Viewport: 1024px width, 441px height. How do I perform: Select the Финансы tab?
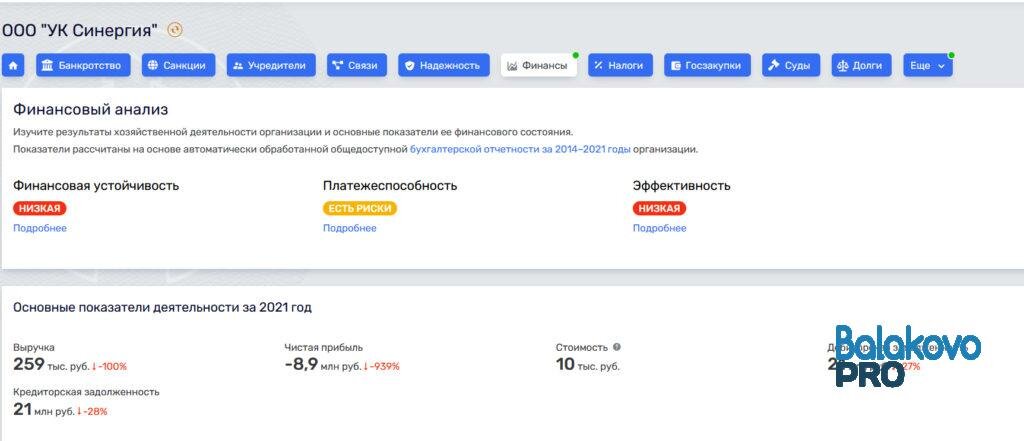[x=539, y=65]
